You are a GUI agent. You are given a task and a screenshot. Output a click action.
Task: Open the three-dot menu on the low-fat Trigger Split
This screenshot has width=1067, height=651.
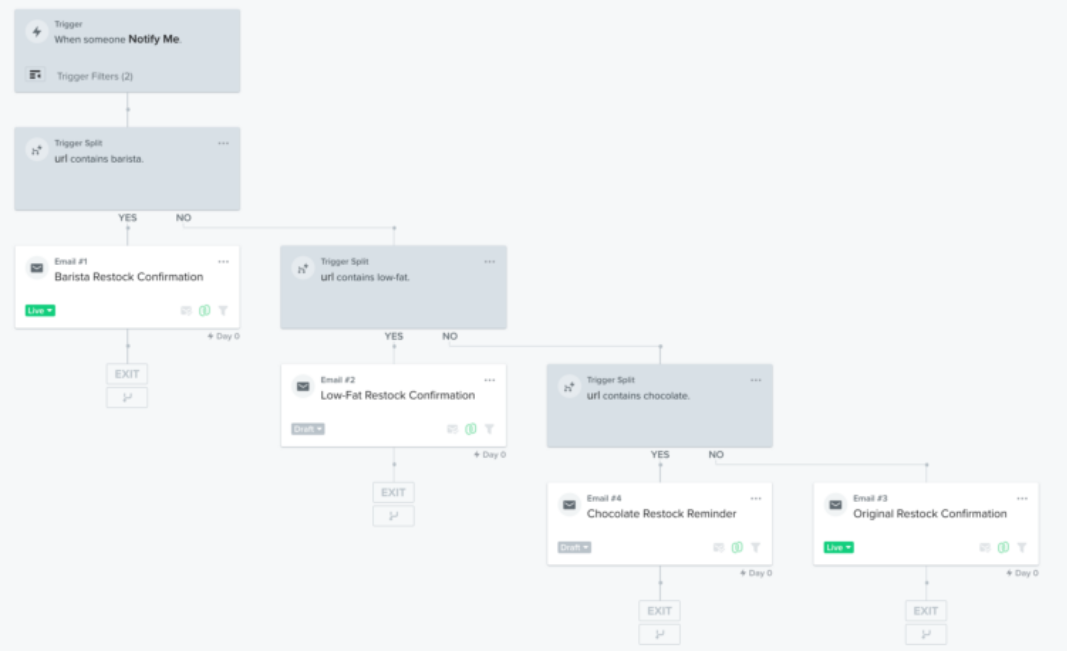coord(489,262)
